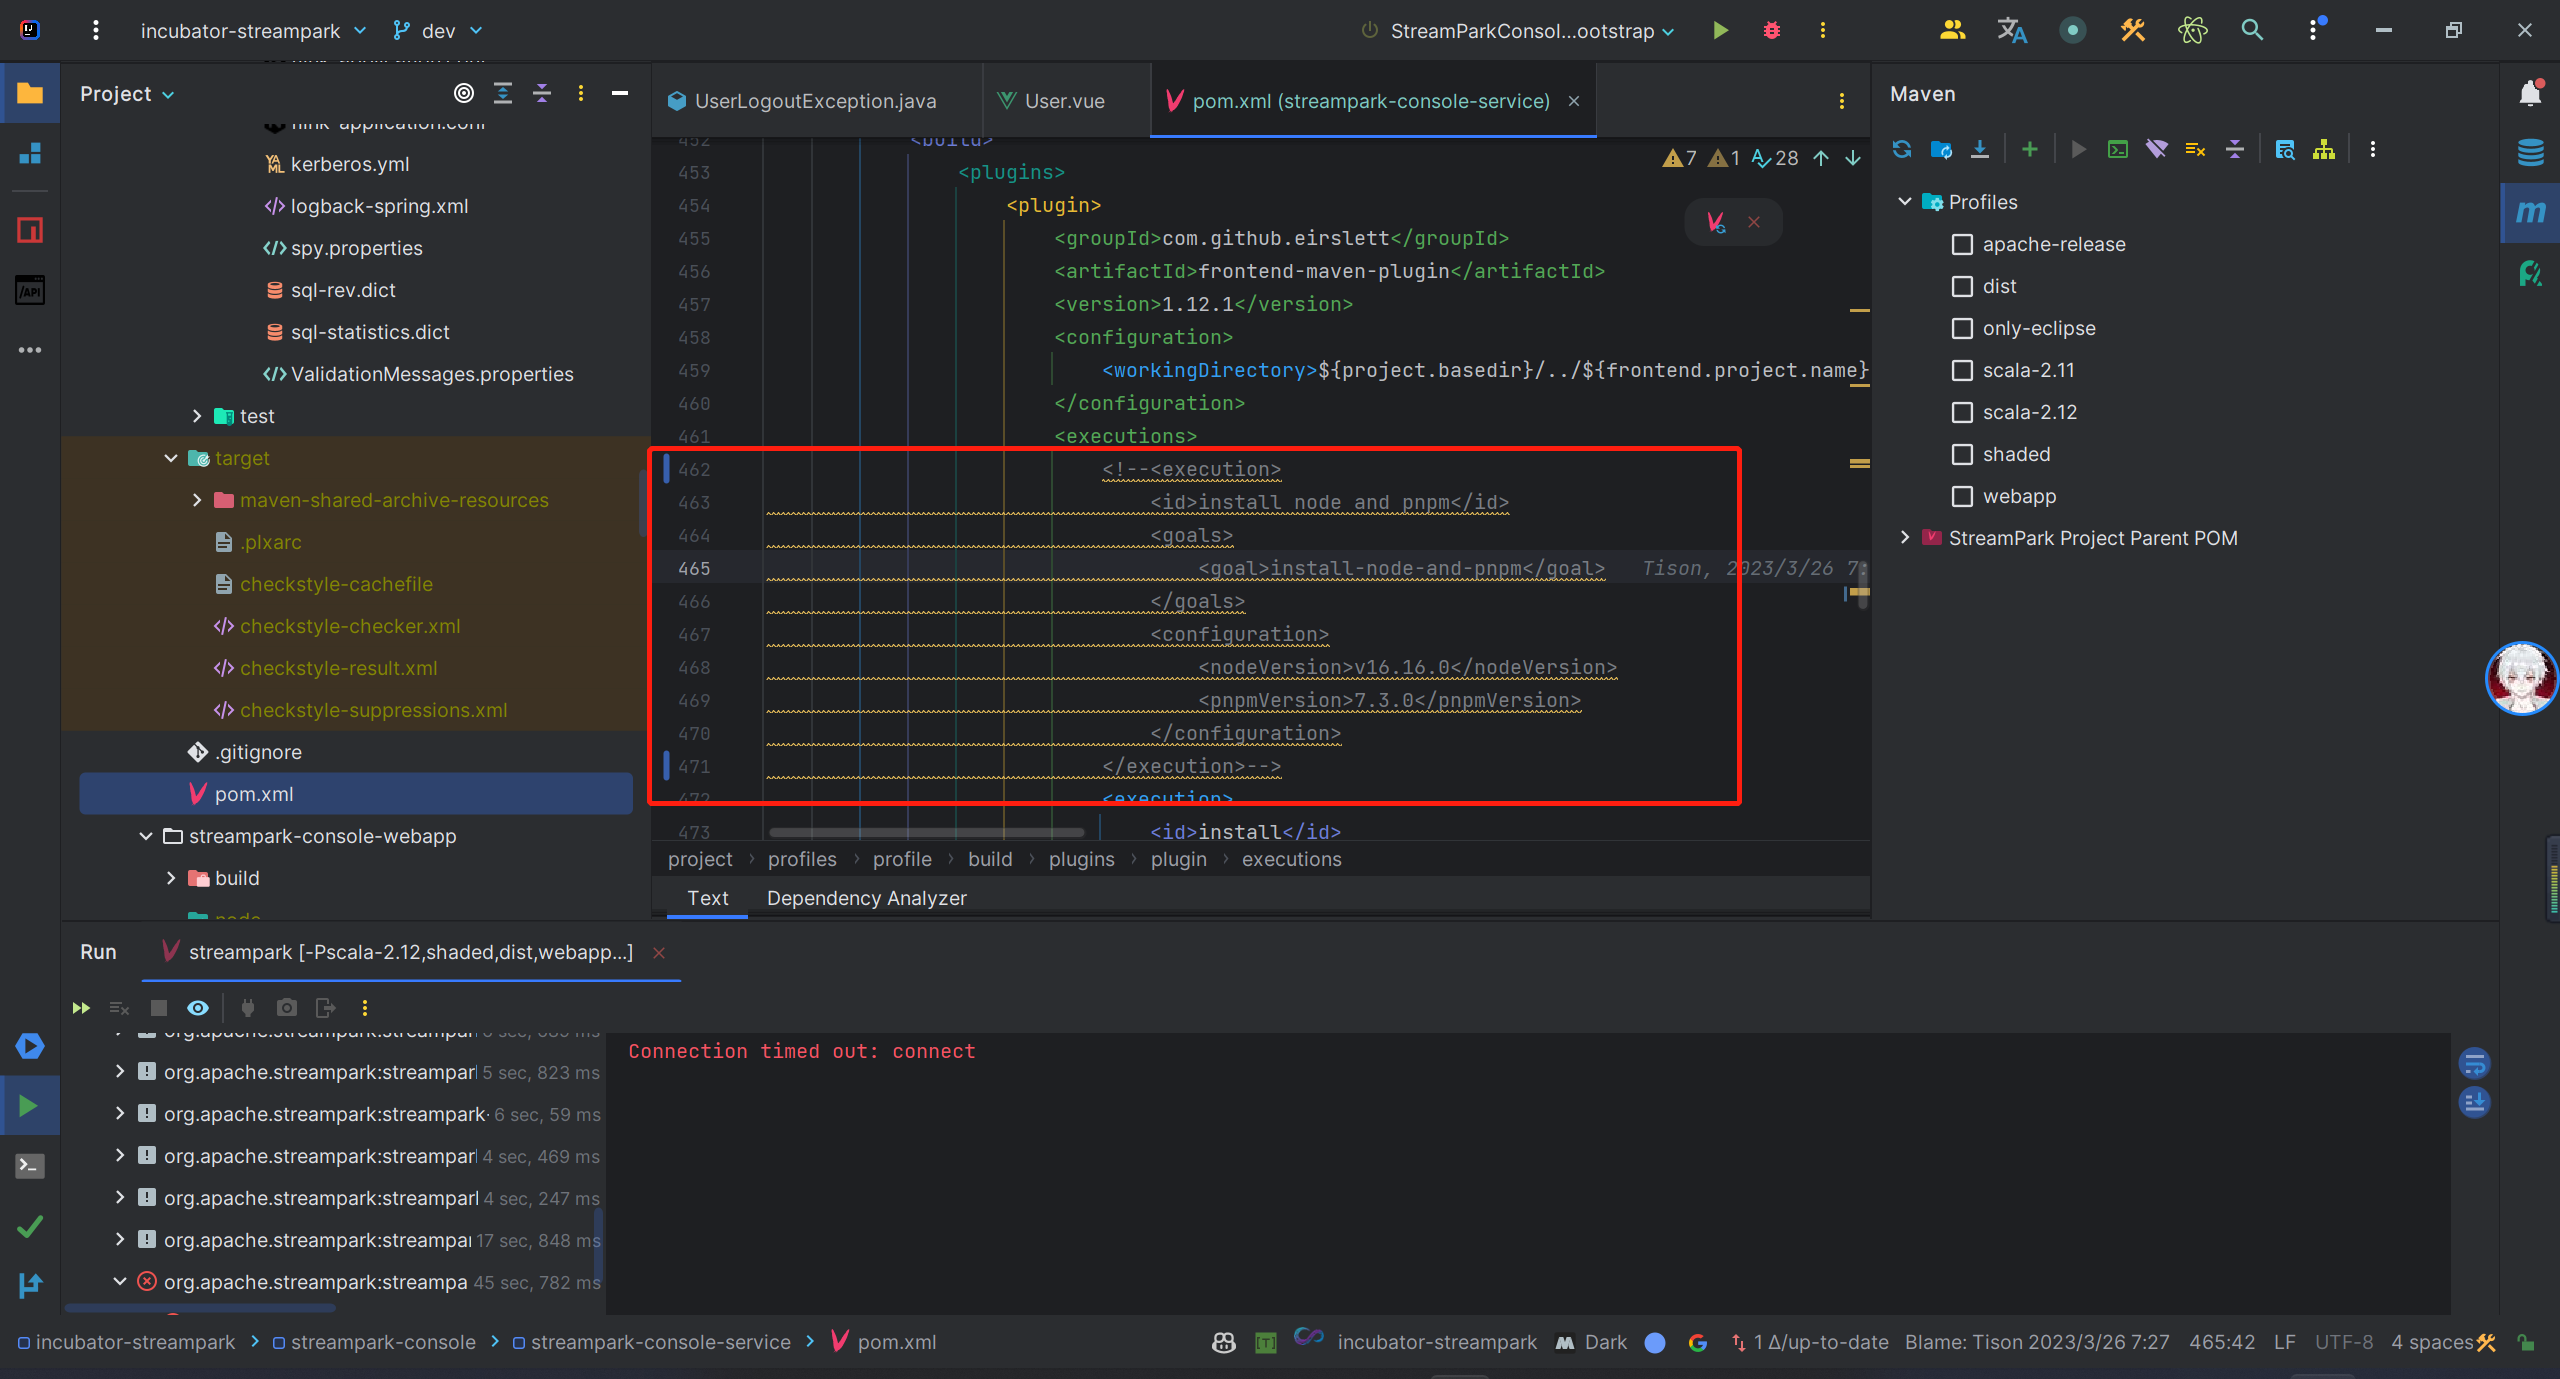The width and height of the screenshot is (2560, 1379).
Task: Enable the apache-release profile checkbox
Action: 1962,244
